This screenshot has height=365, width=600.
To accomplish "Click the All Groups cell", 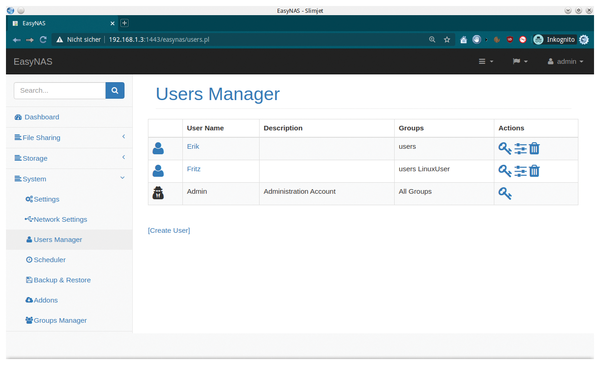I will click(x=444, y=193).
